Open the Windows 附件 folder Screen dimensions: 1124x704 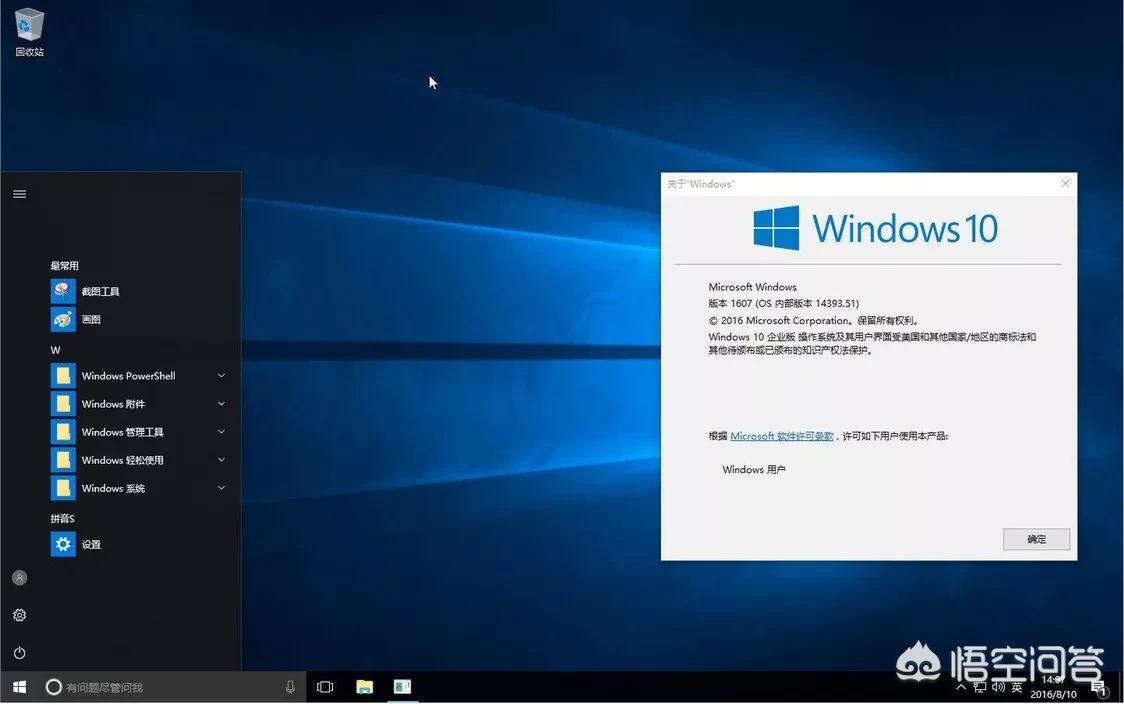pos(138,404)
